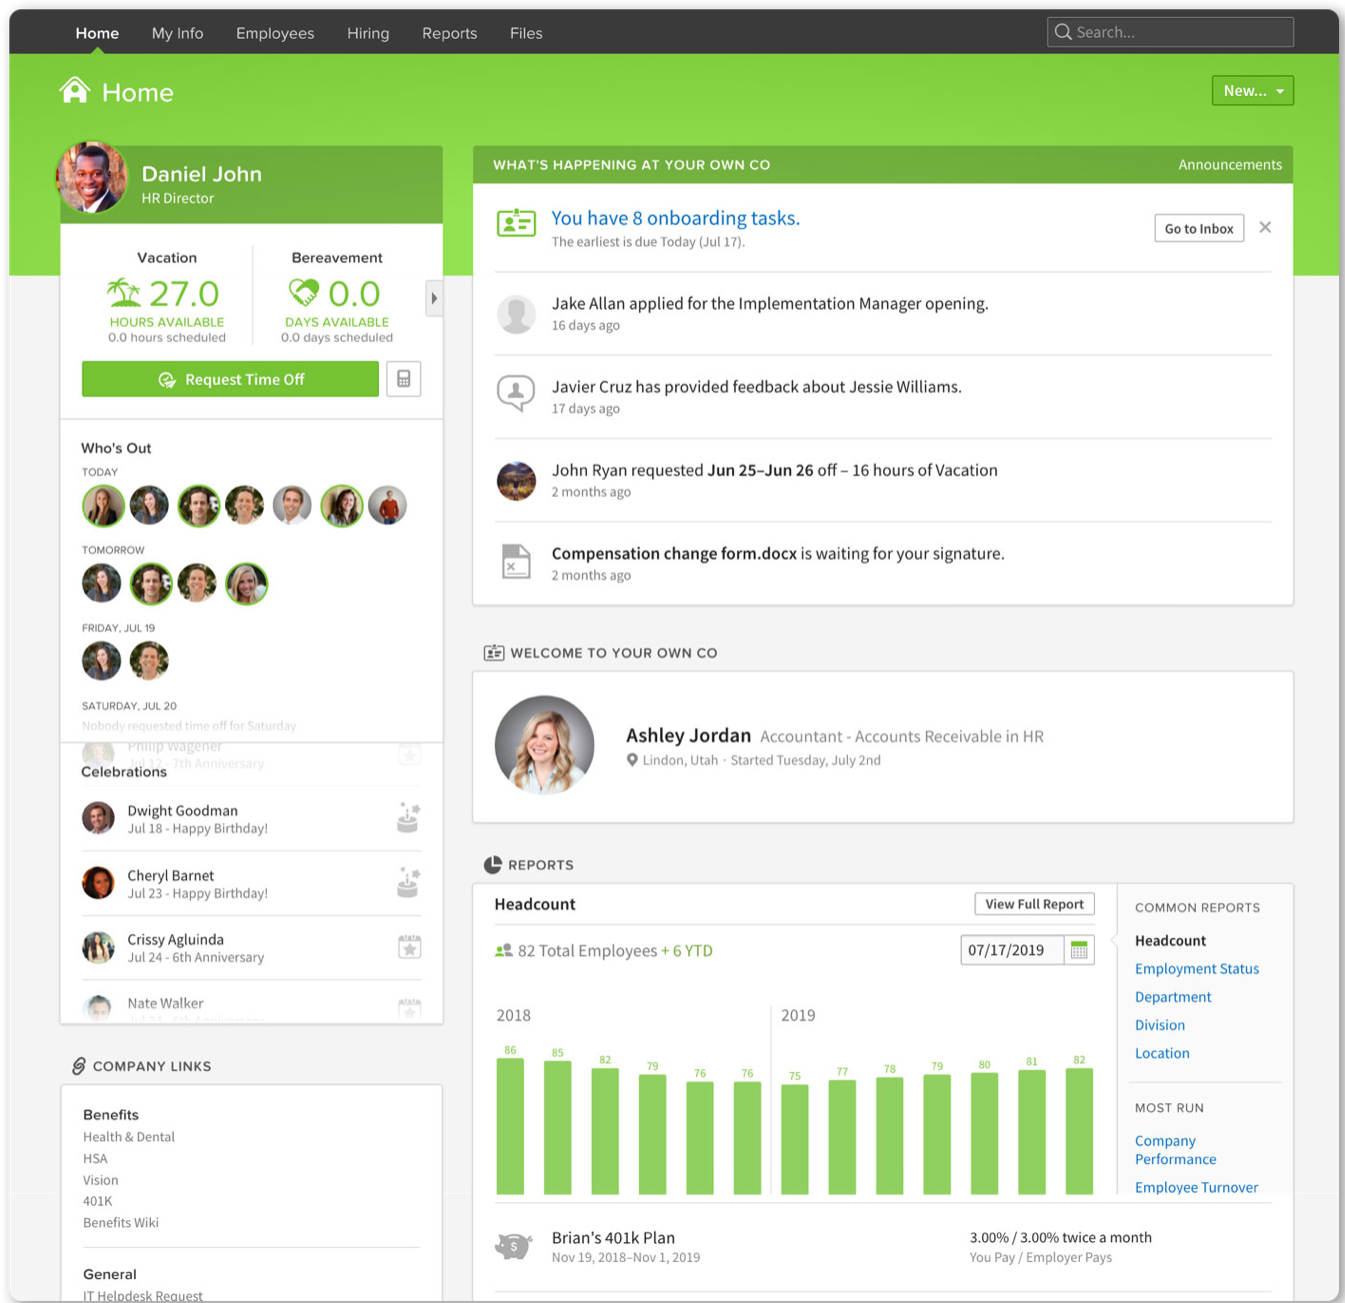Click the search magnifier icon
Screen dimensions: 1345x1303
(1063, 32)
